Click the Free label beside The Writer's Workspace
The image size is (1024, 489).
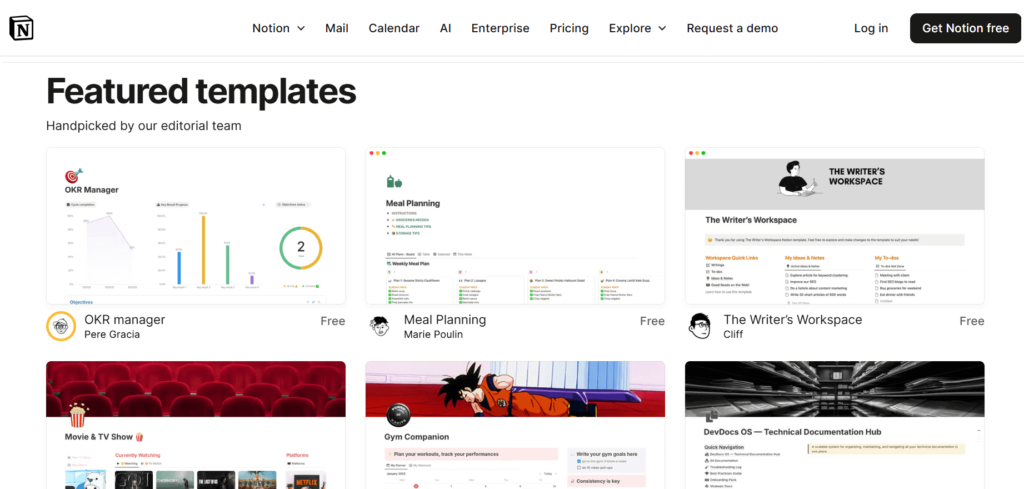point(971,321)
